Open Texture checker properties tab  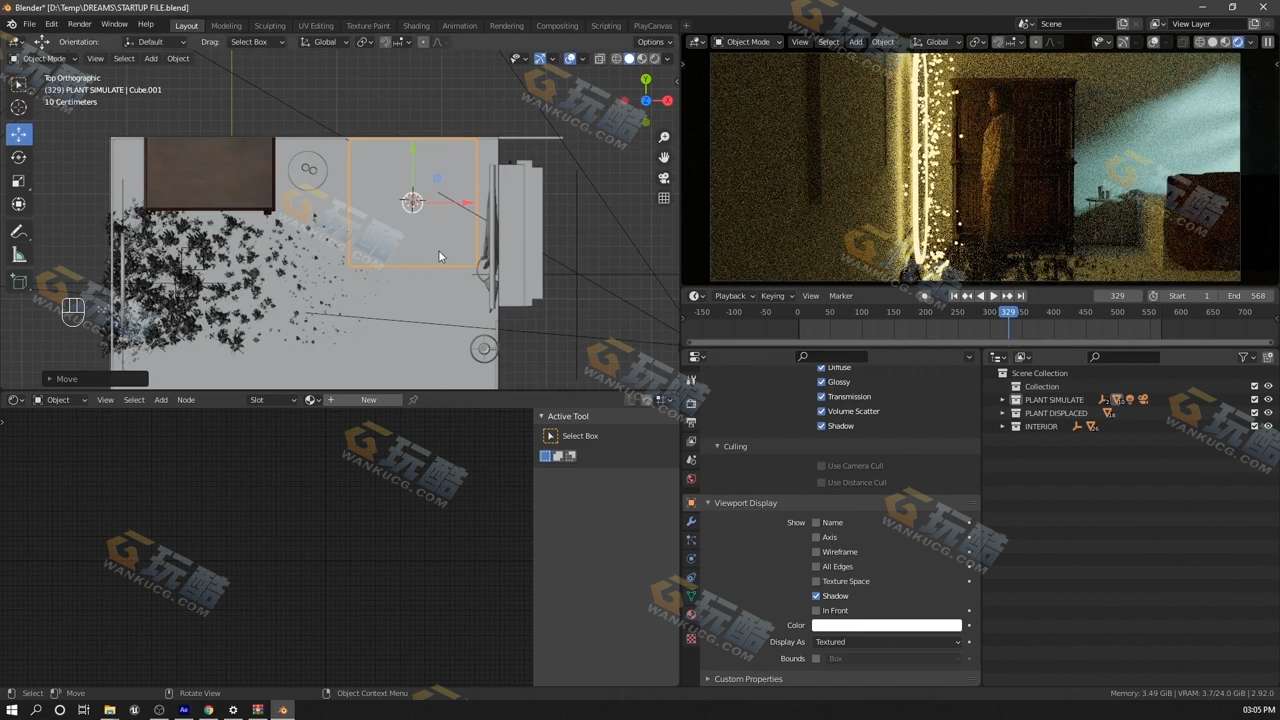[691, 639]
